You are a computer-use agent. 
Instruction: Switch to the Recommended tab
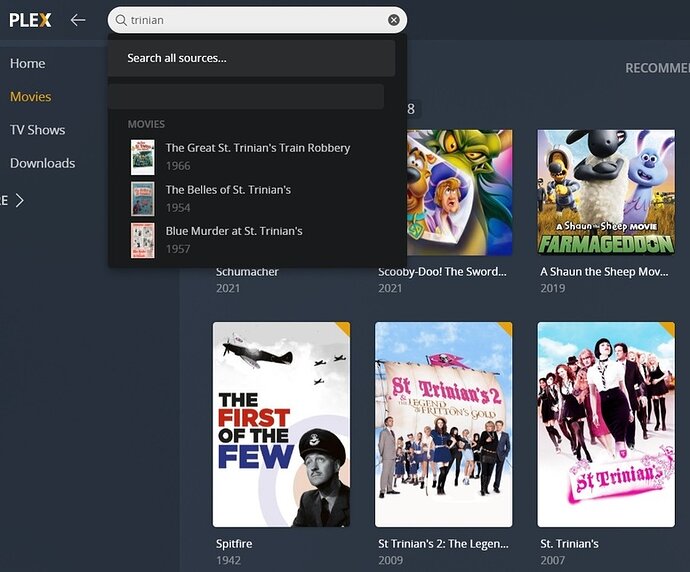point(657,68)
